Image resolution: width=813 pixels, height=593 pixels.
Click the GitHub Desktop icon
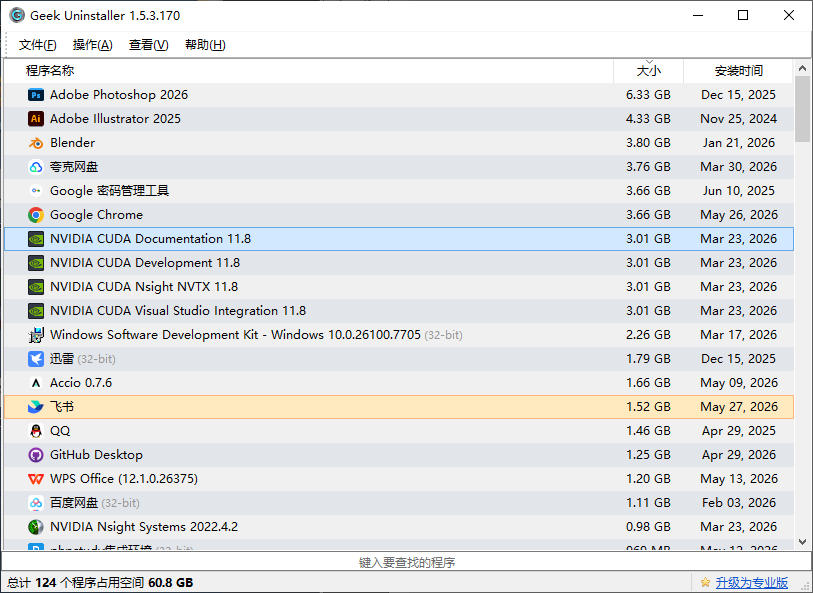pos(36,455)
